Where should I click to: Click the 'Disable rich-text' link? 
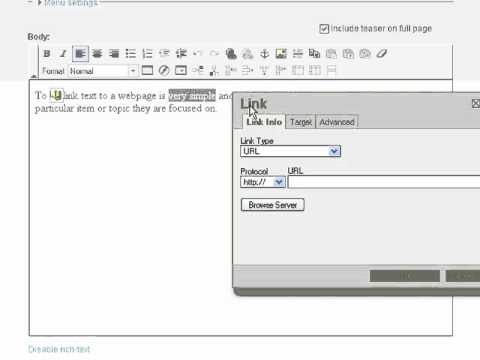click(59, 349)
